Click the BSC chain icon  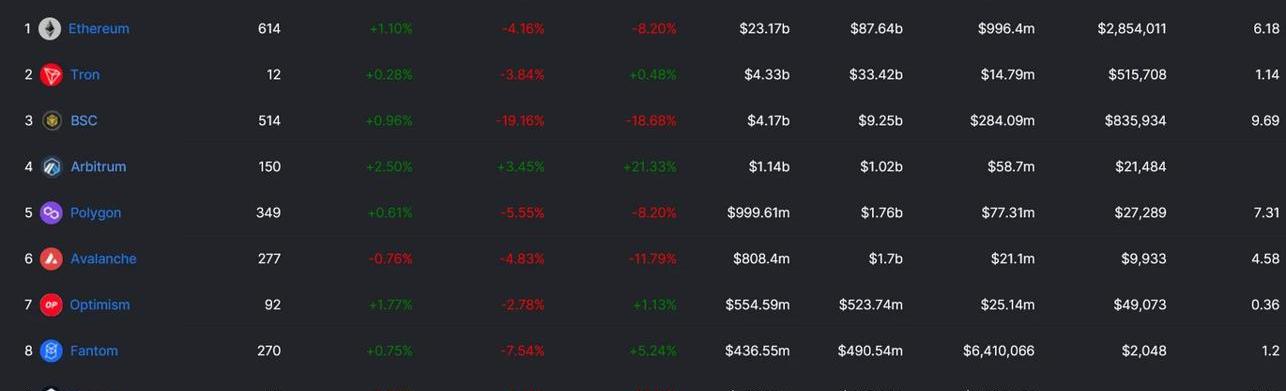click(x=51, y=121)
